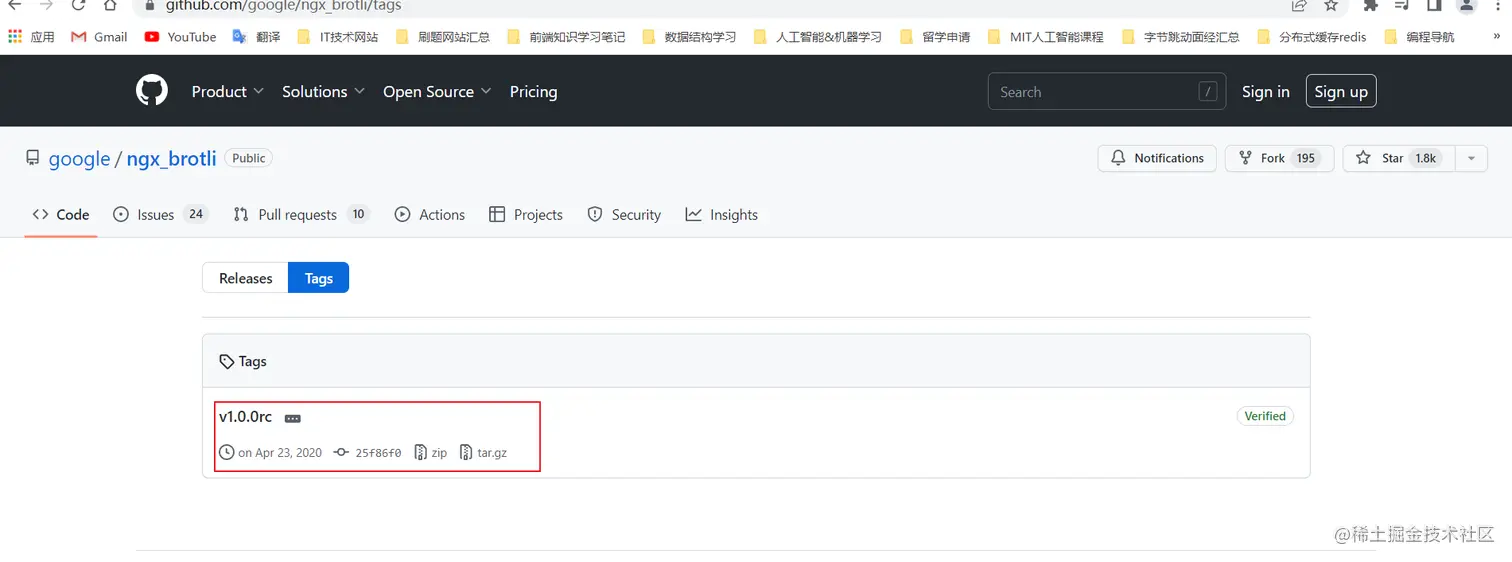The height and width of the screenshot is (562, 1512).
Task: Open the Star lists dropdown arrow
Action: (x=1470, y=158)
